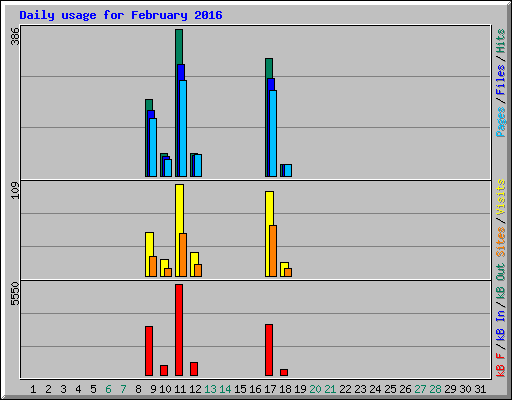512x400 pixels.
Task: Click the cyan Pages bar for day 17
Action: 273,133
